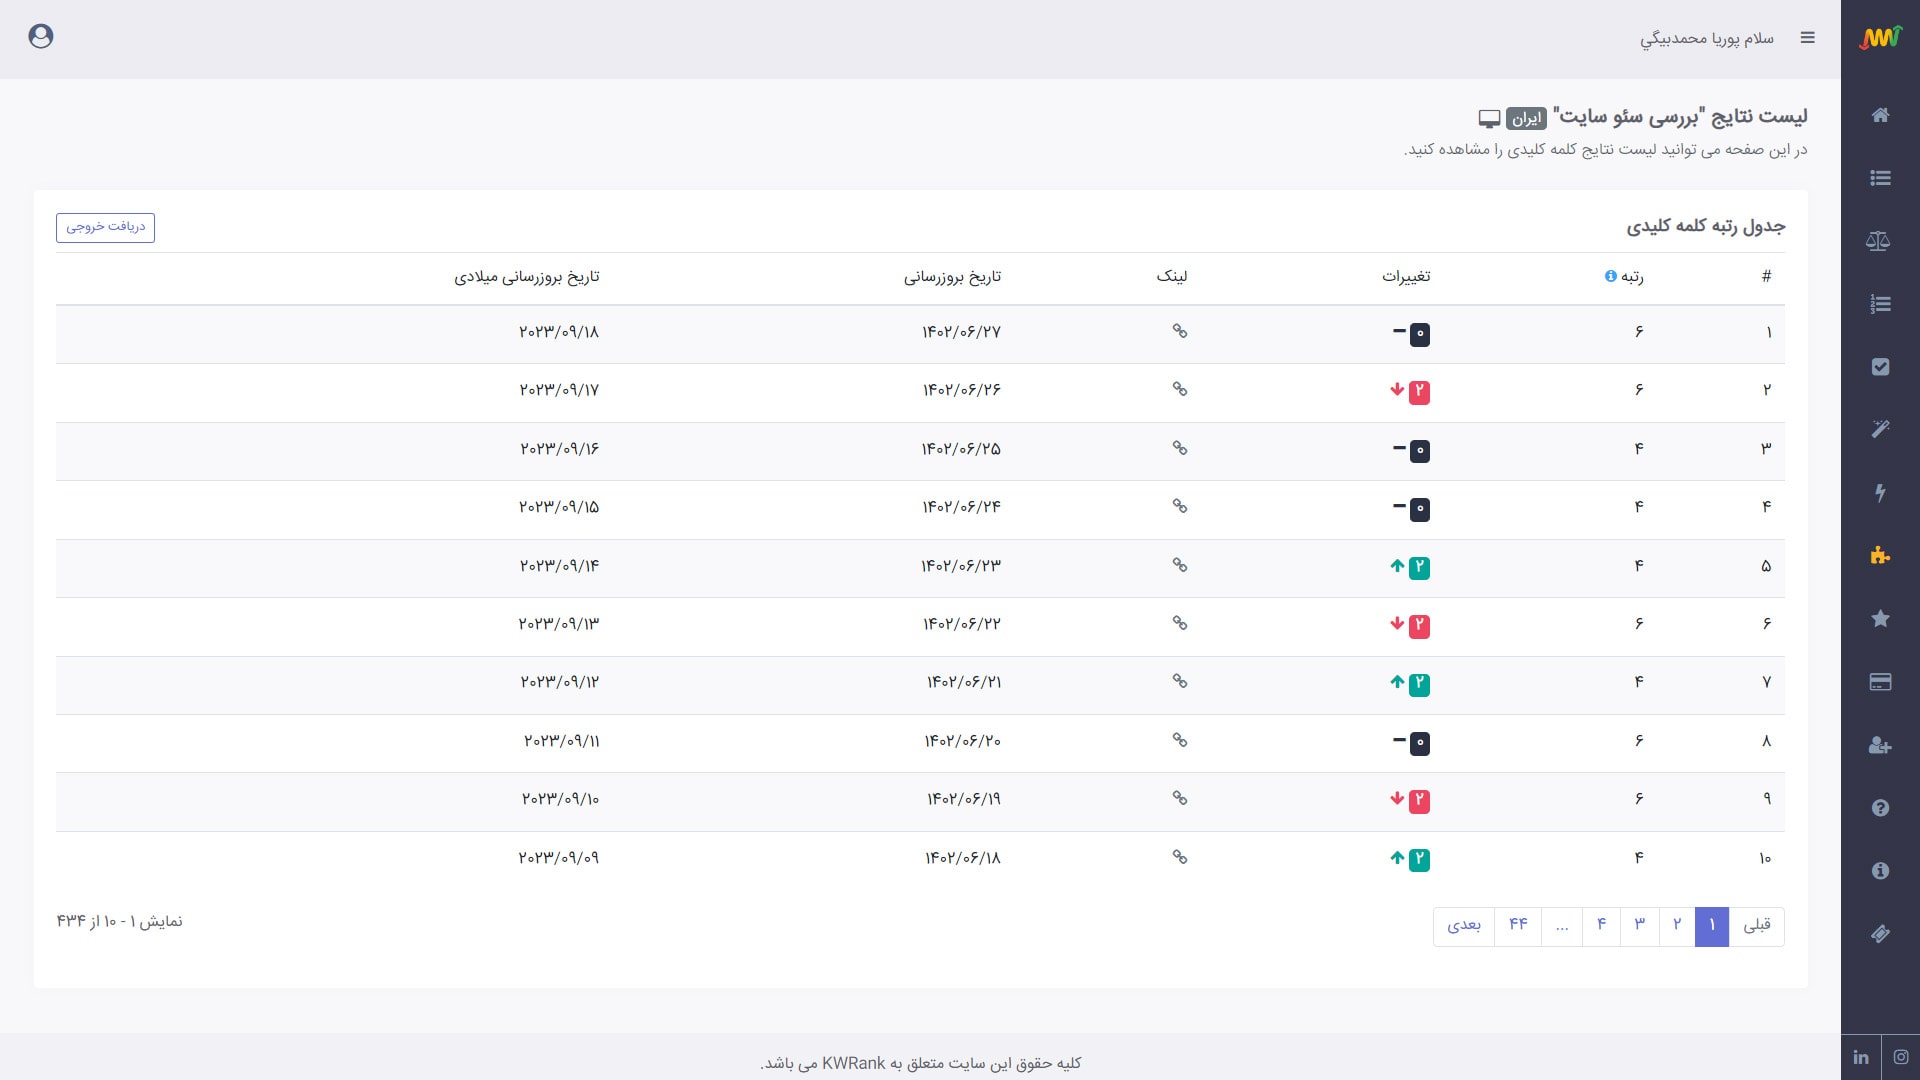Click the credit card billing icon
Screen dimensions: 1920x1080
tap(1880, 682)
